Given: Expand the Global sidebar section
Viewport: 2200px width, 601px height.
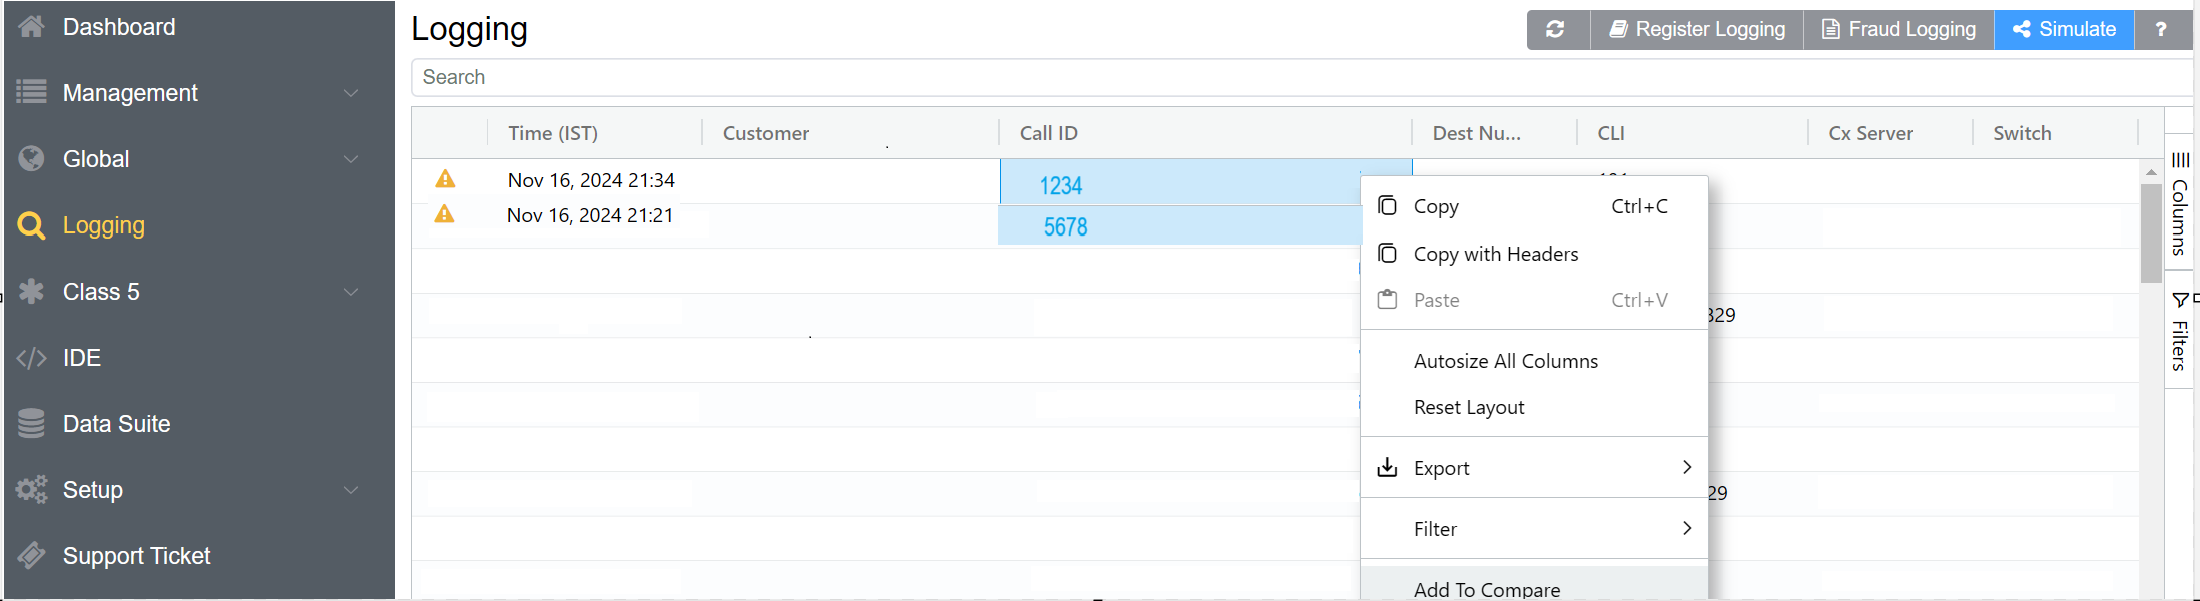Looking at the screenshot, I should pos(350,159).
